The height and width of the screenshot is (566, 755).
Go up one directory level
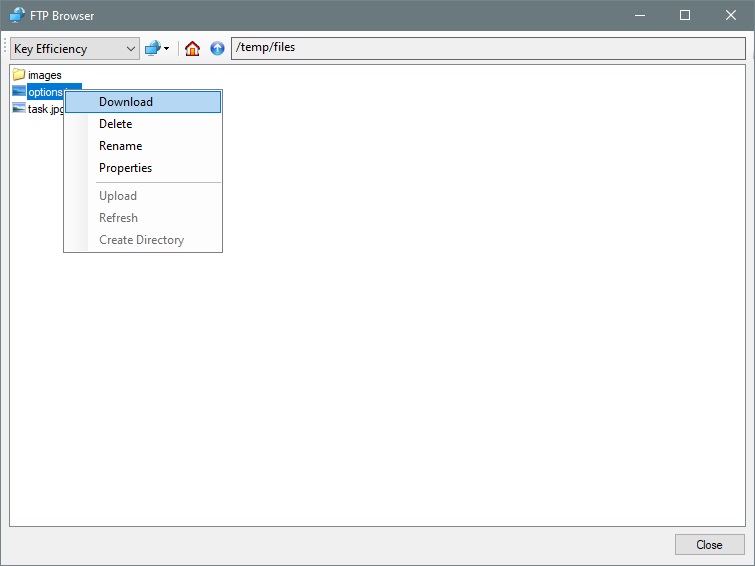pyautogui.click(x=217, y=48)
